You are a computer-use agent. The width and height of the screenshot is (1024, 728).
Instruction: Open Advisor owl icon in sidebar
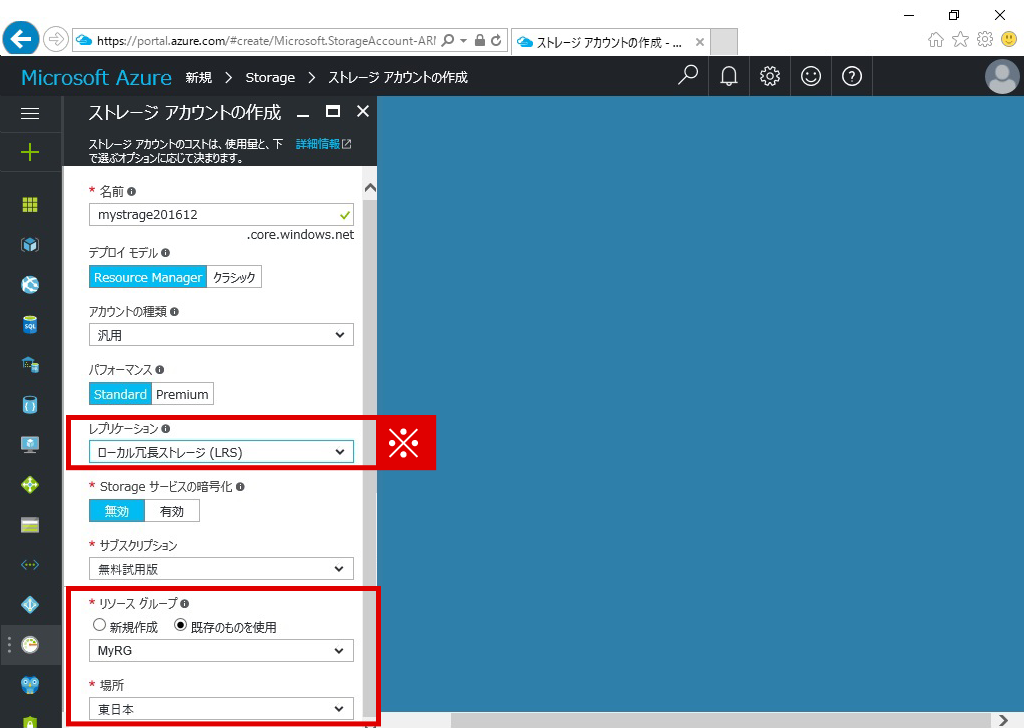(30, 685)
